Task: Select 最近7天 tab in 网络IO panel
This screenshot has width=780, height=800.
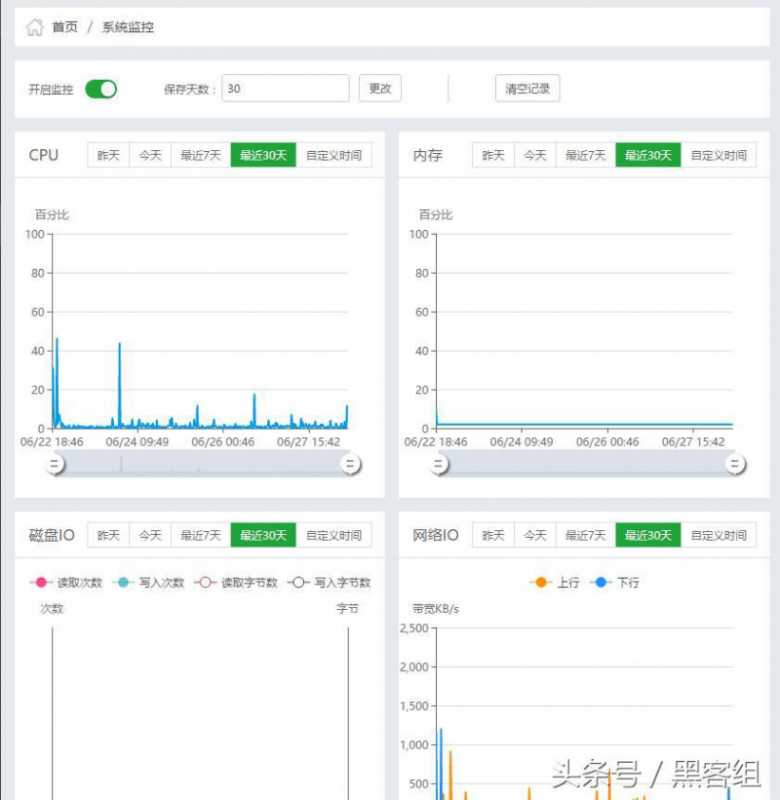Action: (586, 535)
